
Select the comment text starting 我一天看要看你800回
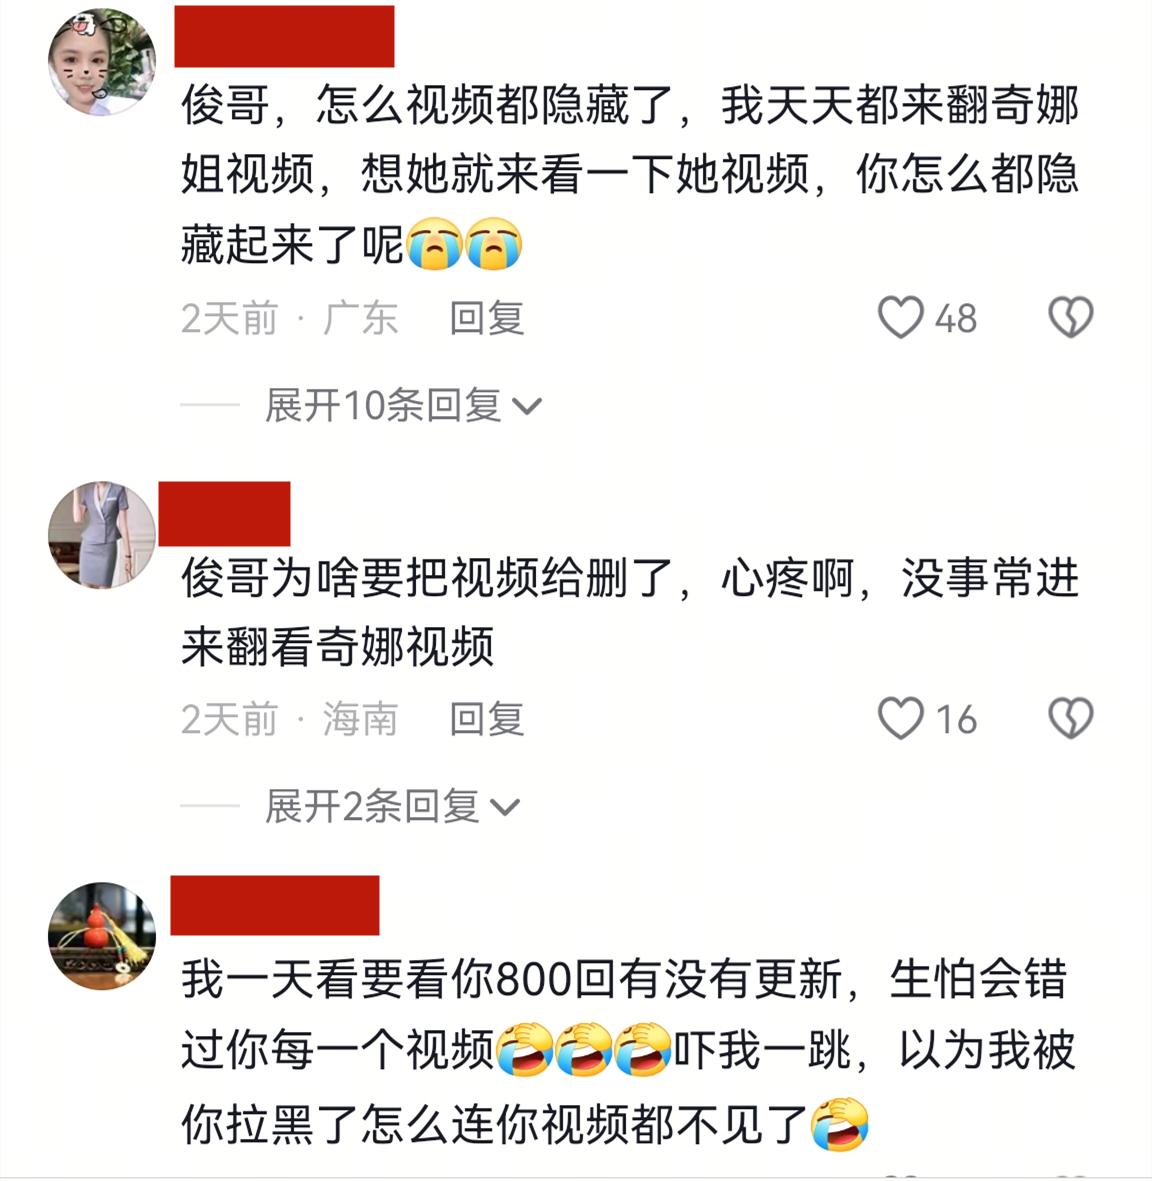[628, 1051]
